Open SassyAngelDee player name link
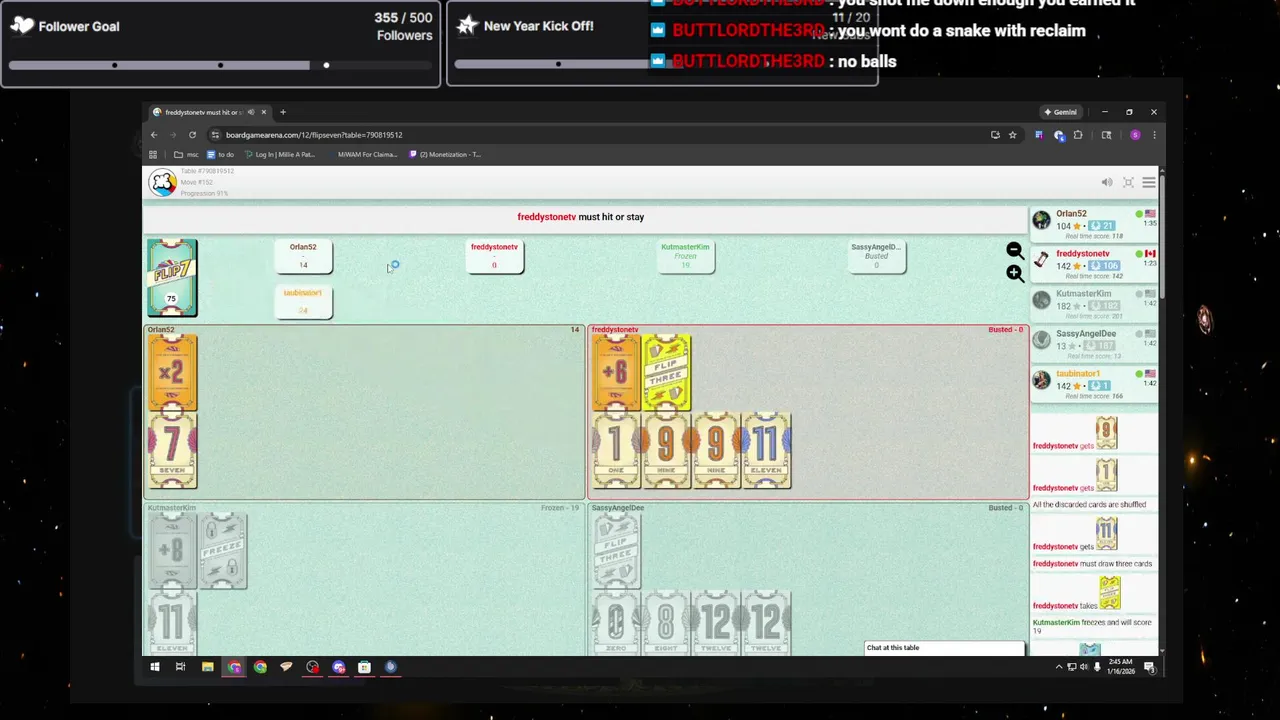 coord(1086,333)
